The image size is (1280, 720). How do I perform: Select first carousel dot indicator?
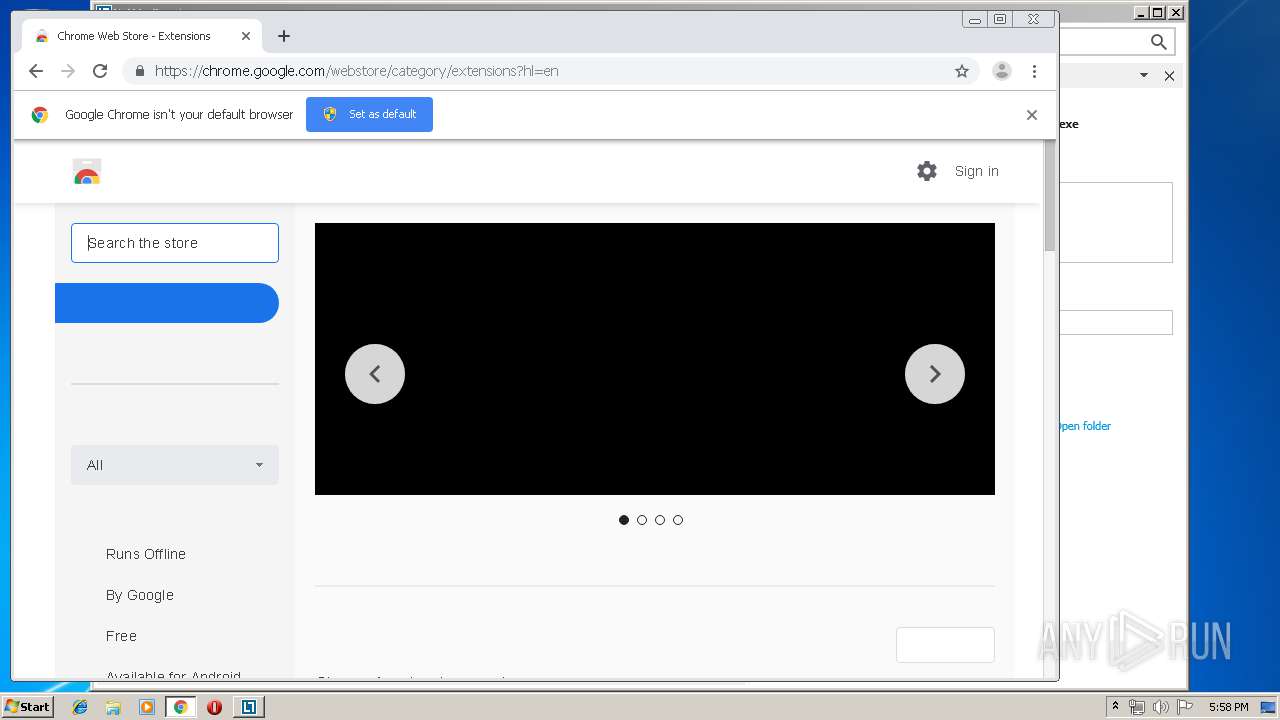coord(624,520)
